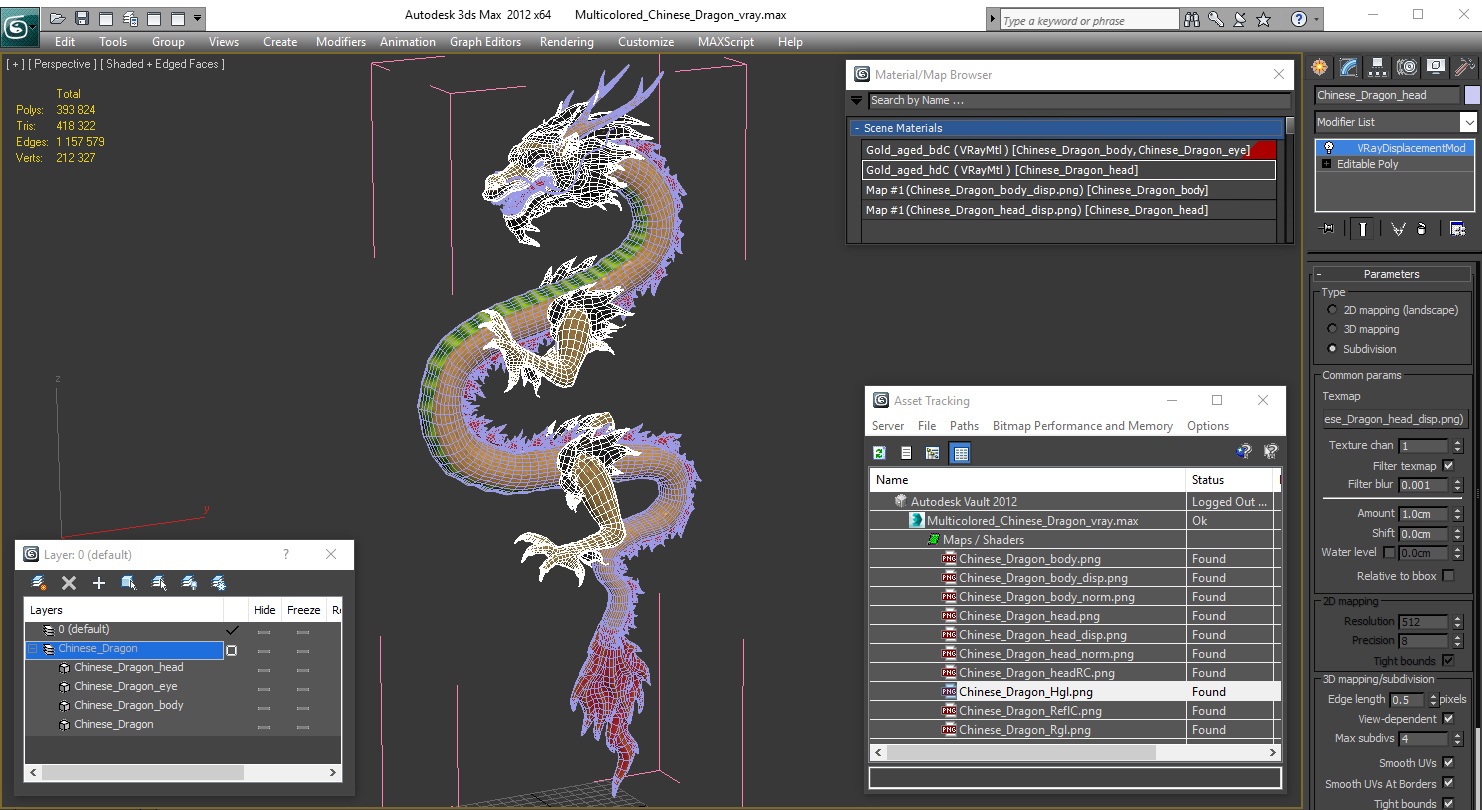Click the binoculars search icon
1482x810 pixels.
tap(1191, 19)
